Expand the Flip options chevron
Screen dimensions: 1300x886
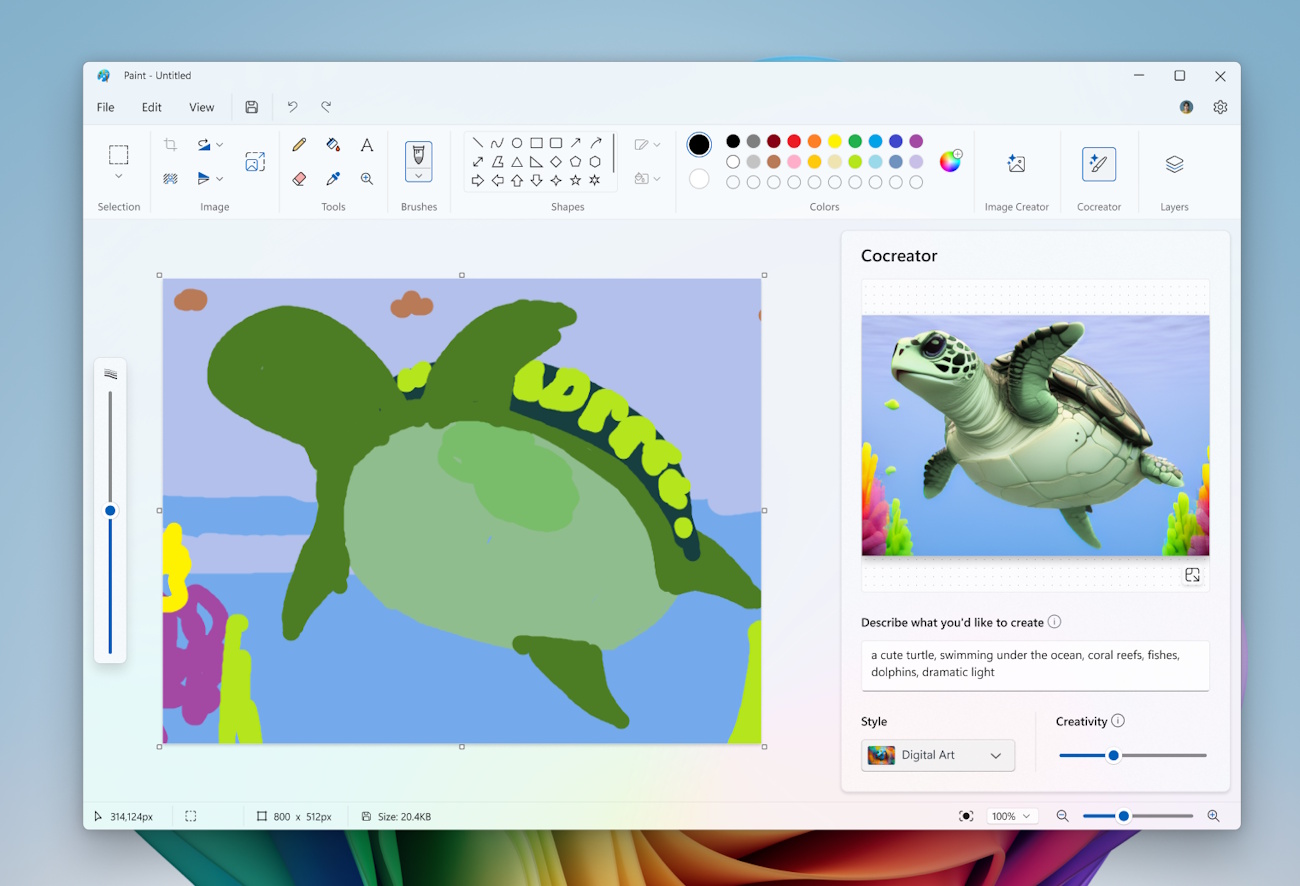click(220, 179)
